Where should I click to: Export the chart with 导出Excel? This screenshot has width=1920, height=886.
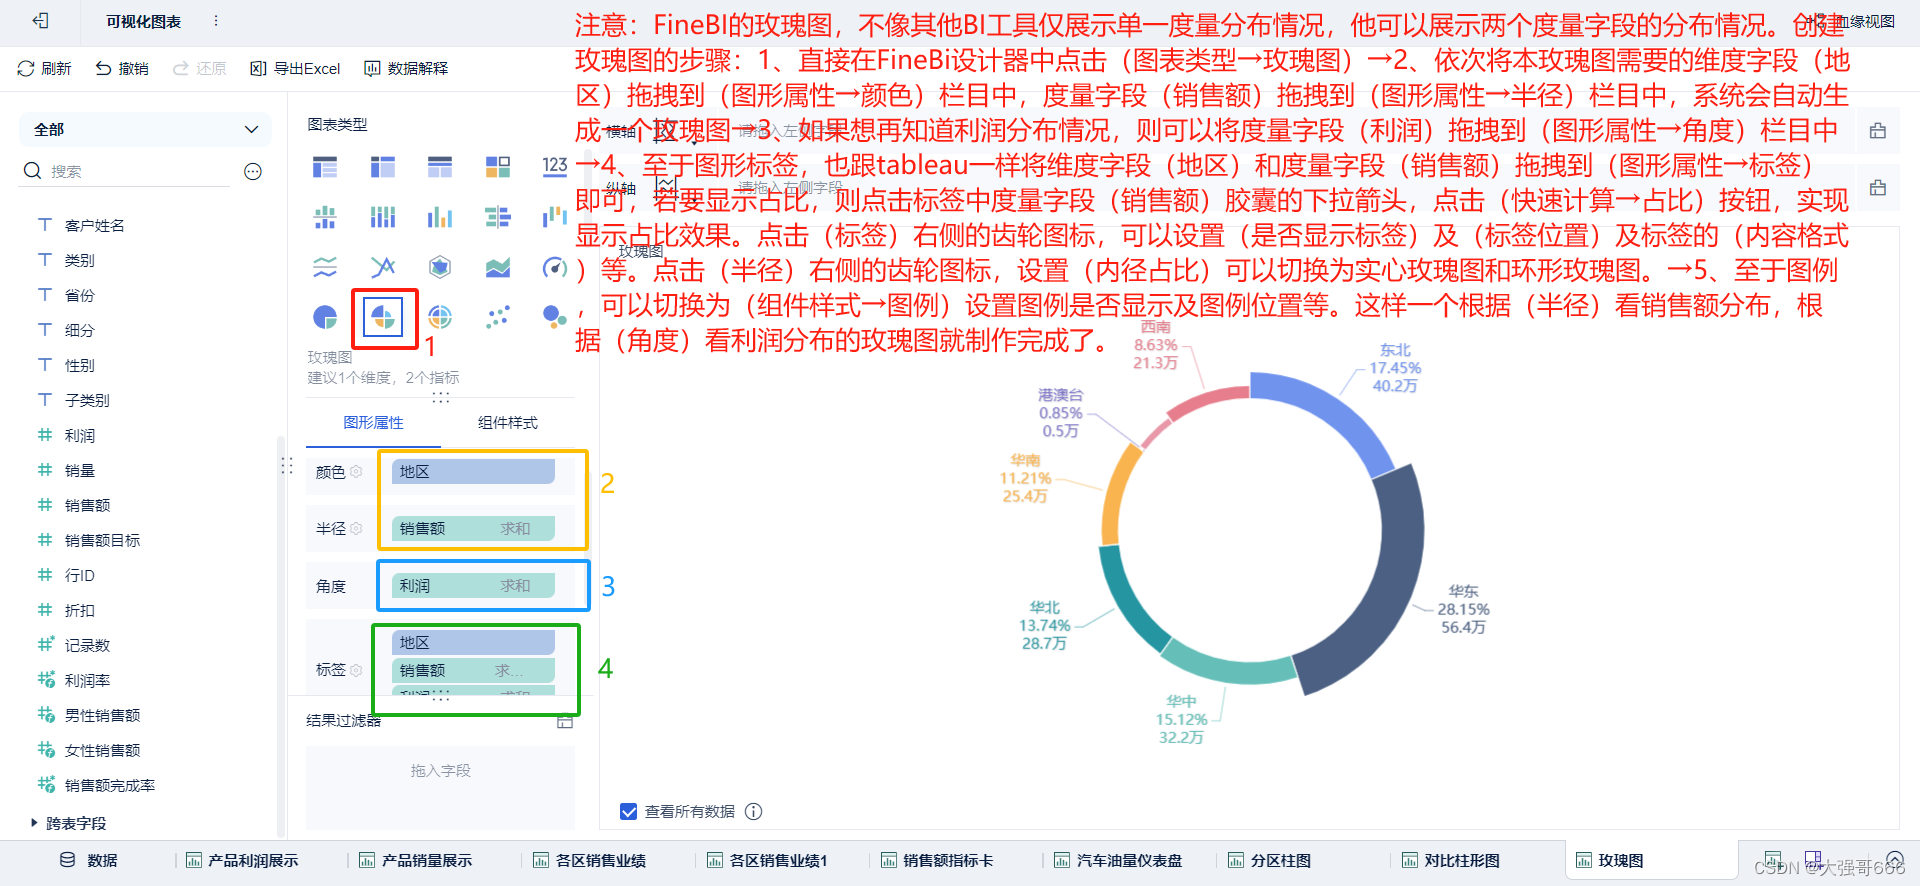coord(295,68)
